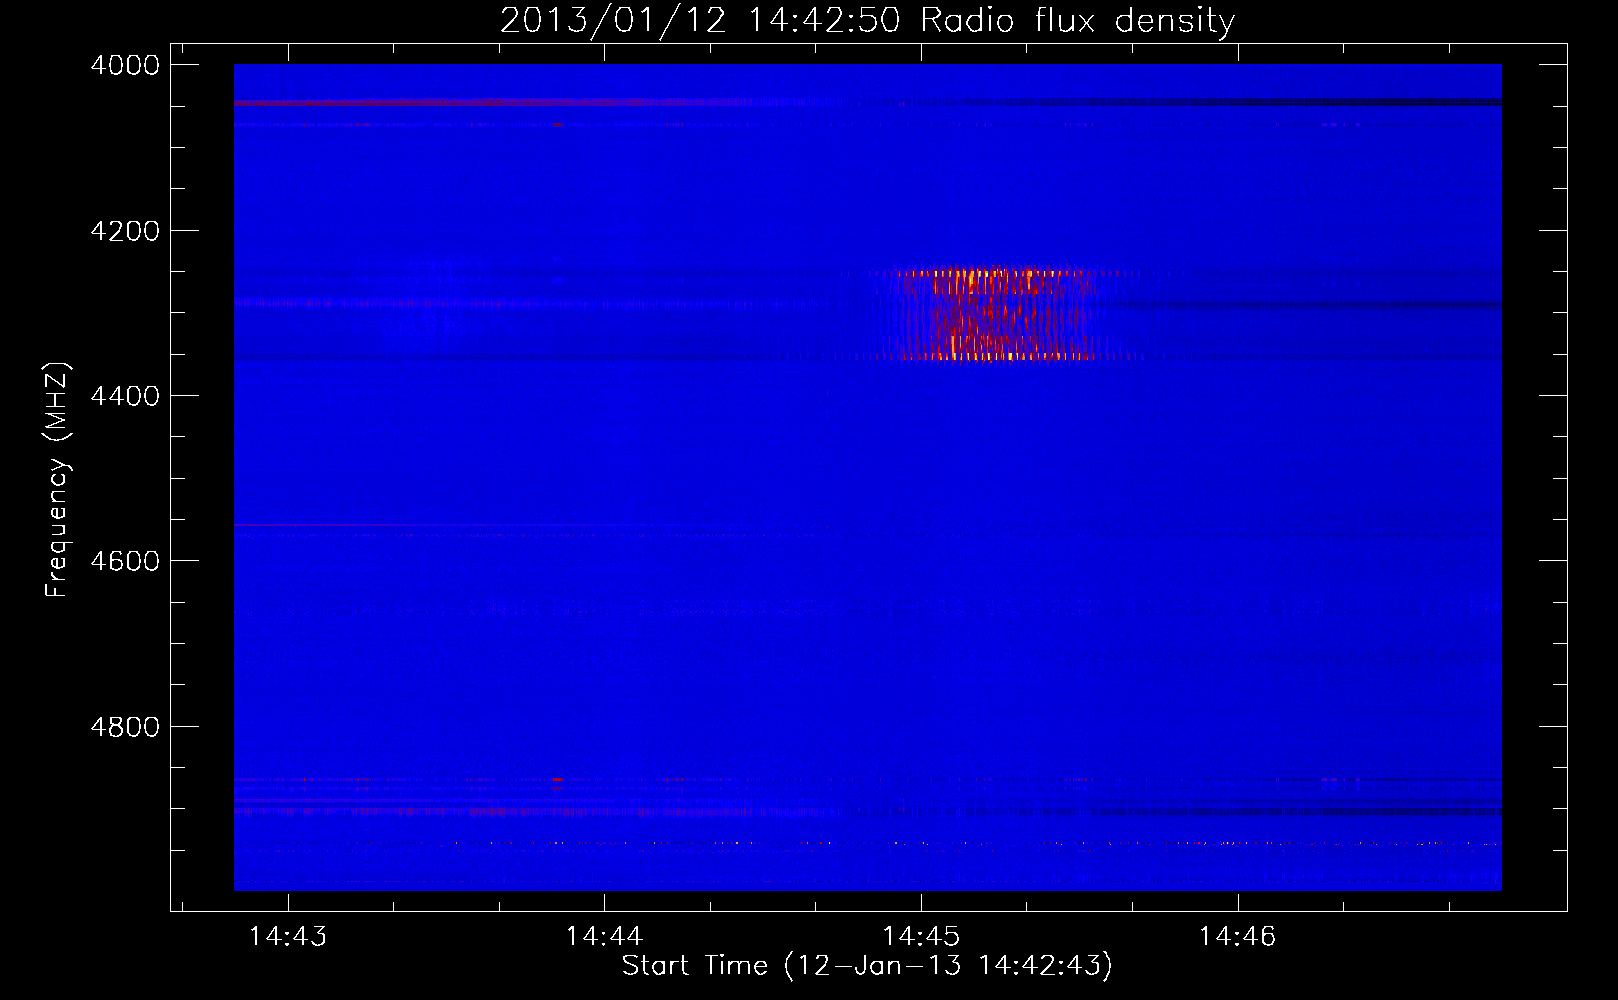1618x1000 pixels.
Task: Click the 4200 frequency tick label
Action: pos(125,231)
